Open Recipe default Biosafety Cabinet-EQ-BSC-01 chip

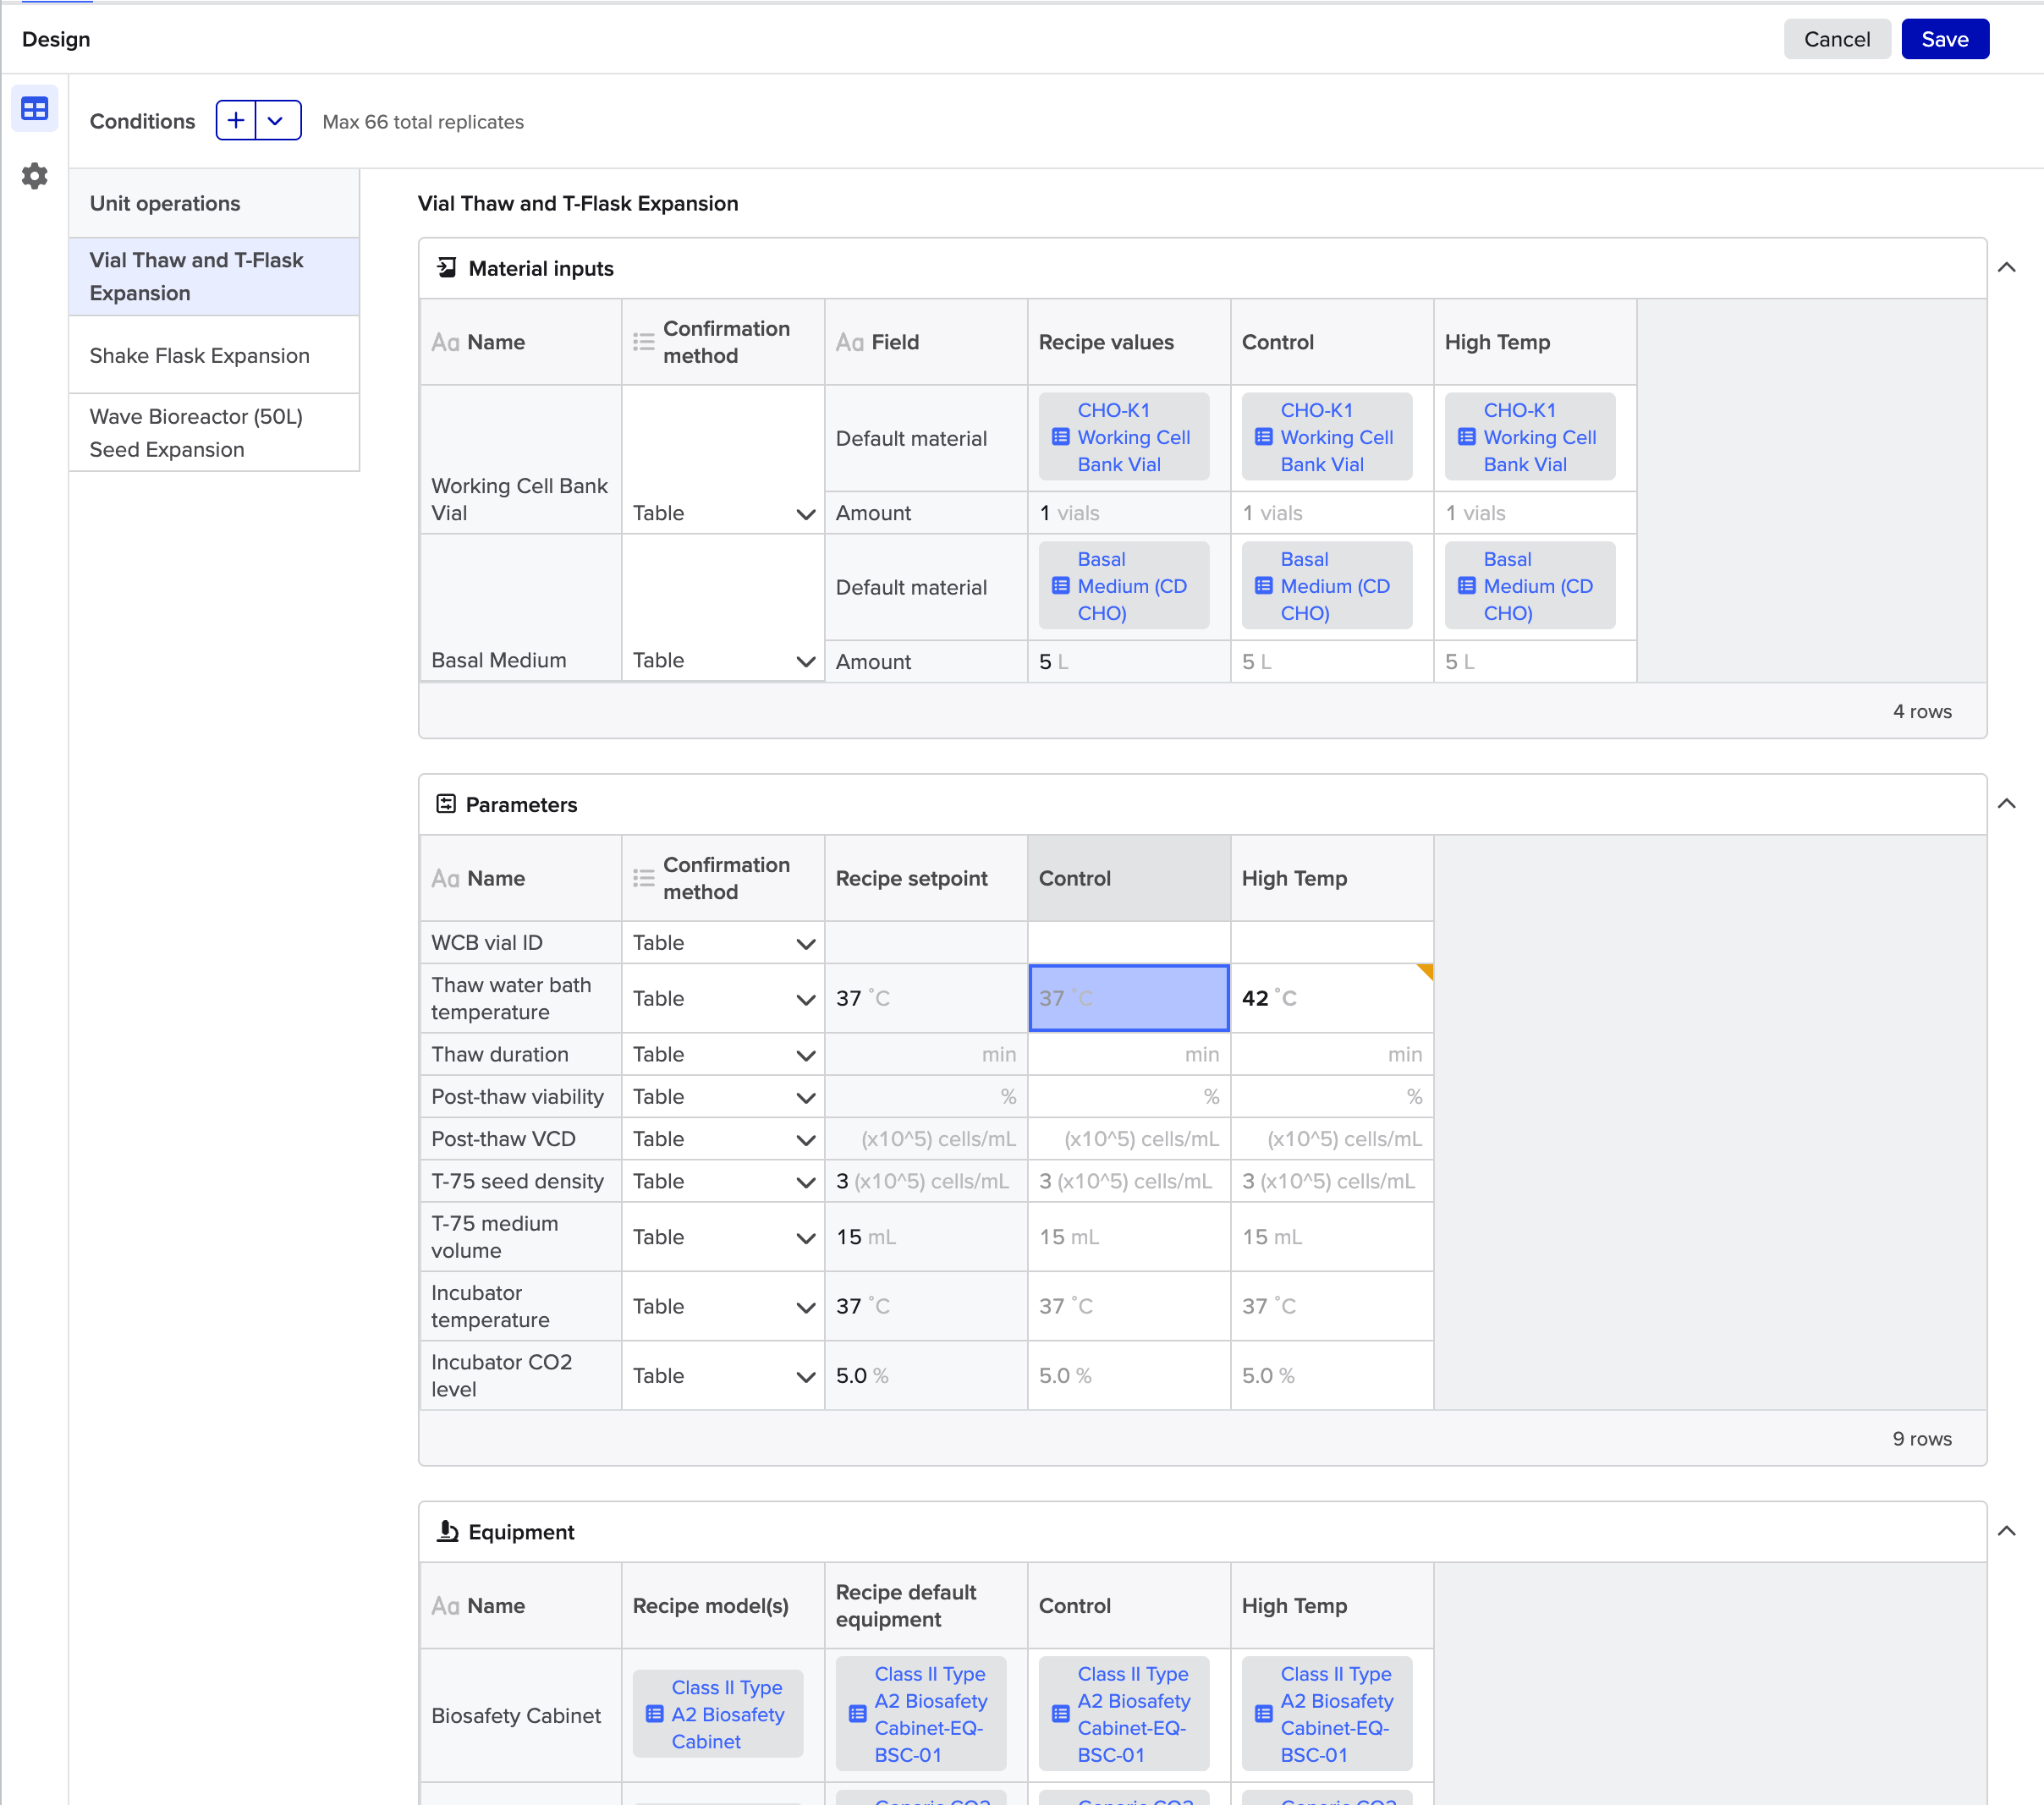coord(920,1714)
